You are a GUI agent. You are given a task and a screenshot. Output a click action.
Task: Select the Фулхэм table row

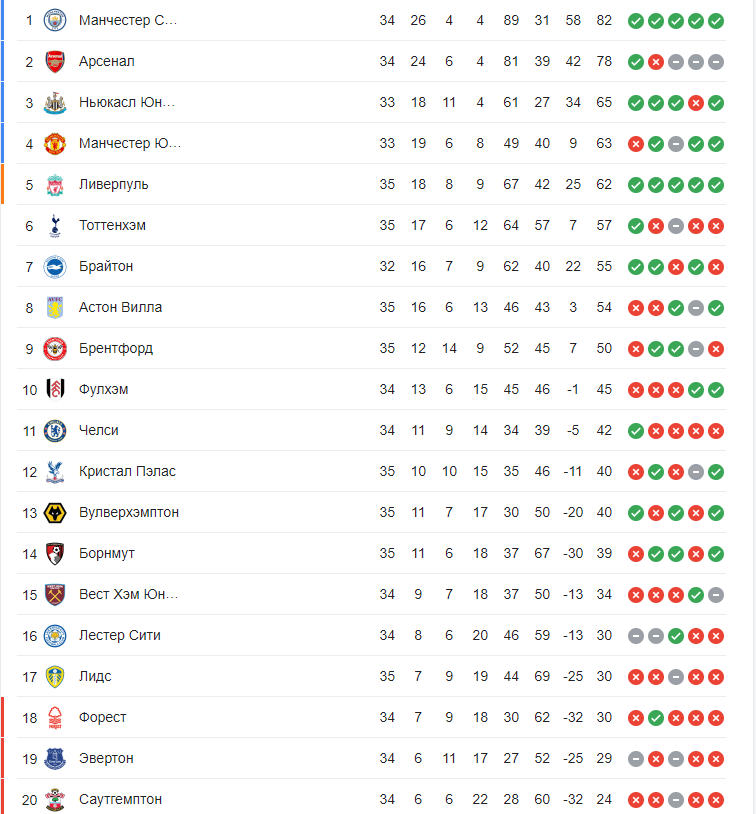[x=371, y=390]
